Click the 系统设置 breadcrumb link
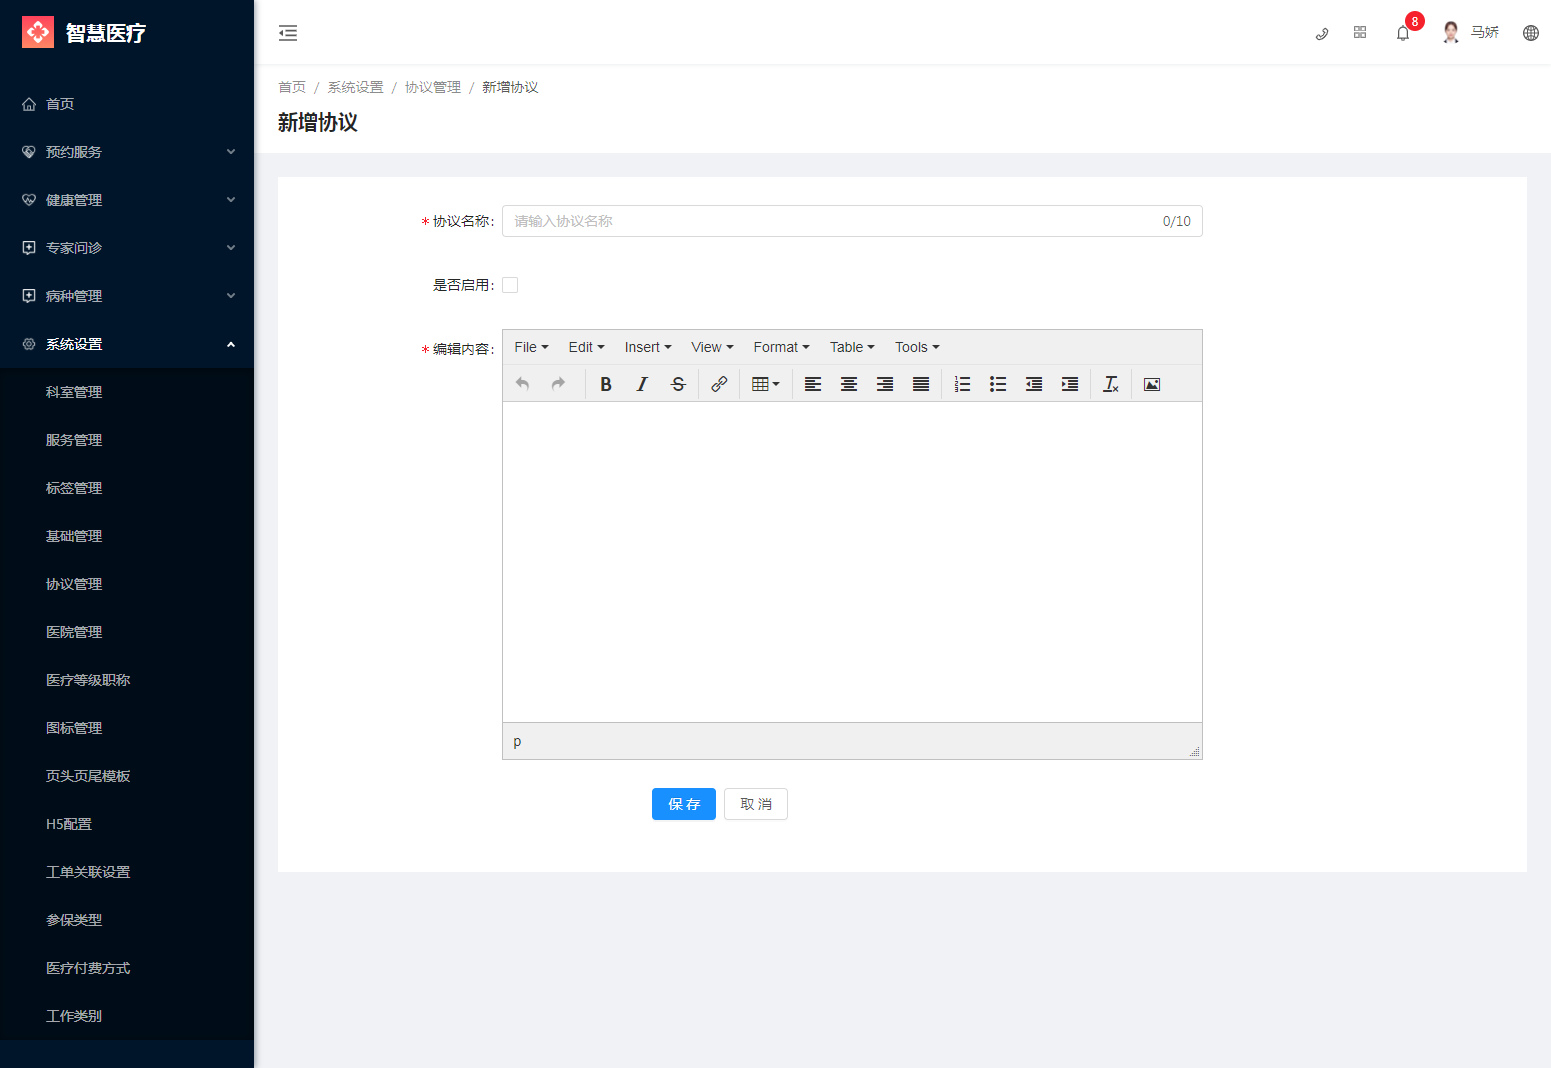This screenshot has height=1068, width=1551. [356, 87]
